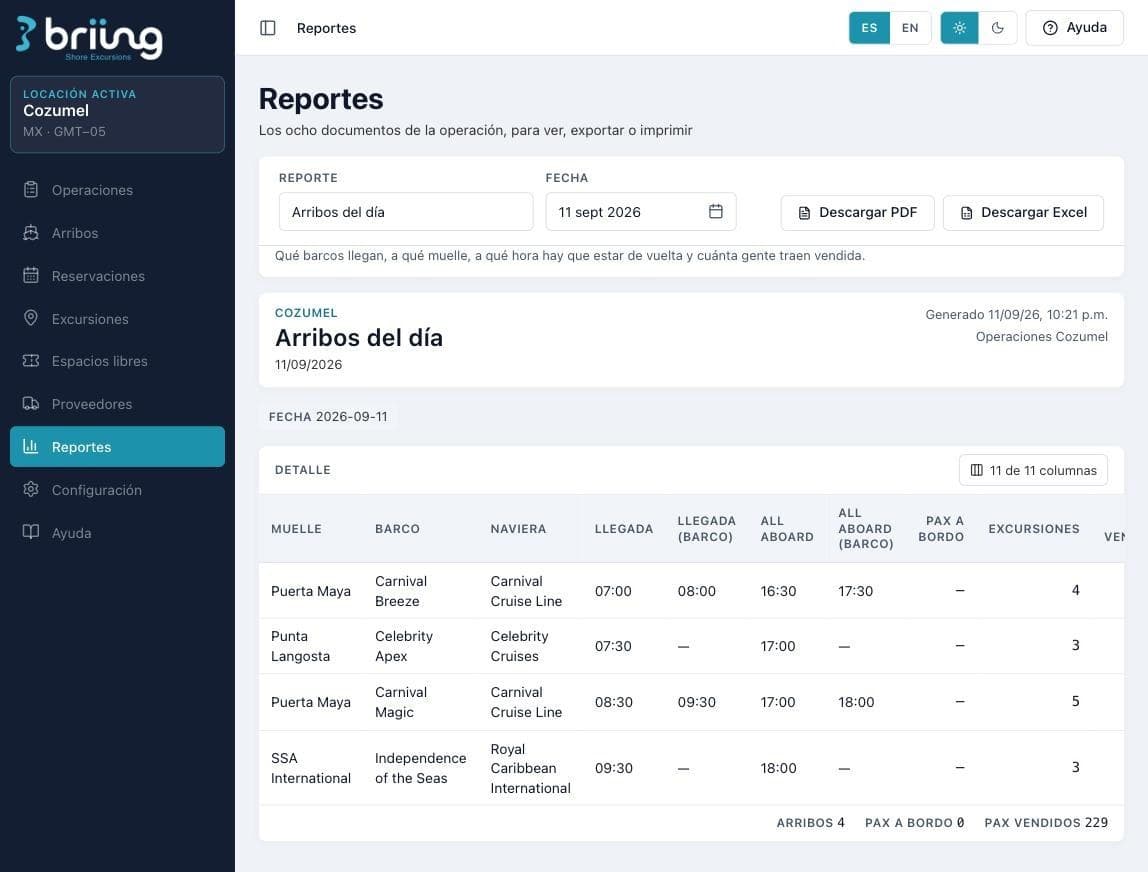Click the Reservaciones calendar icon
This screenshot has width=1148, height=872.
[31, 275]
